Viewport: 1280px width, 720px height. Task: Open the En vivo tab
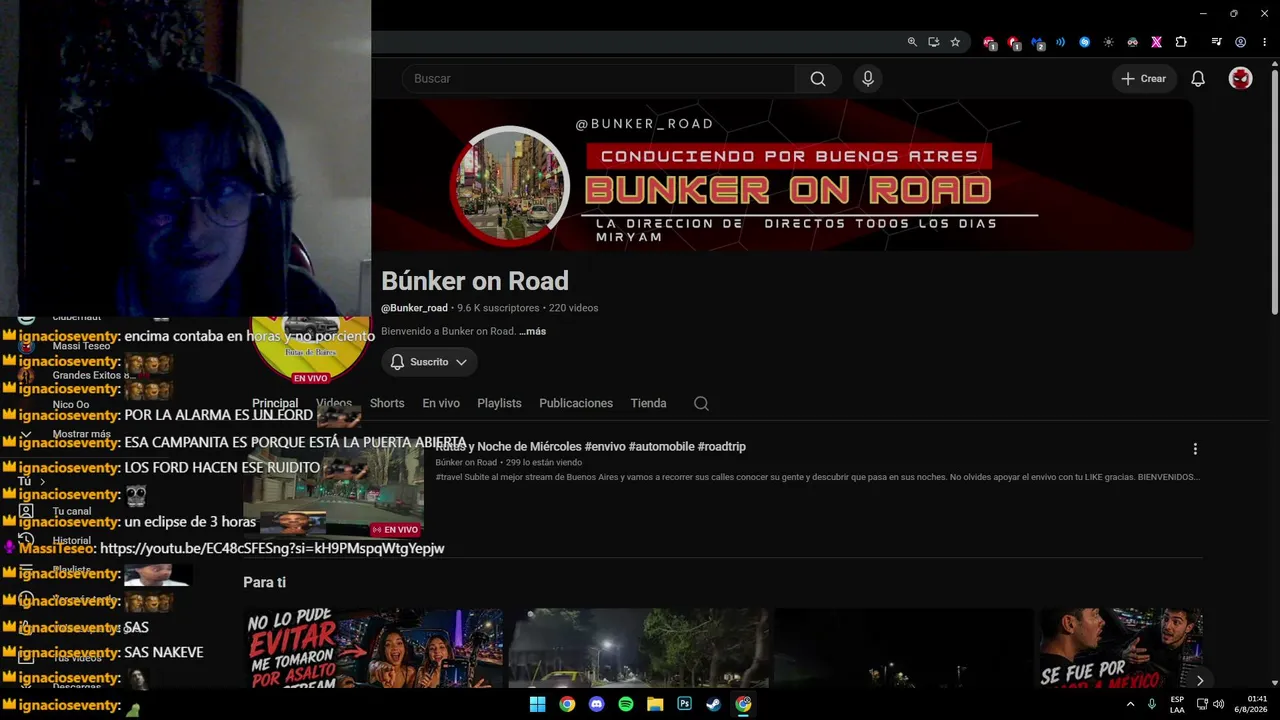[441, 403]
